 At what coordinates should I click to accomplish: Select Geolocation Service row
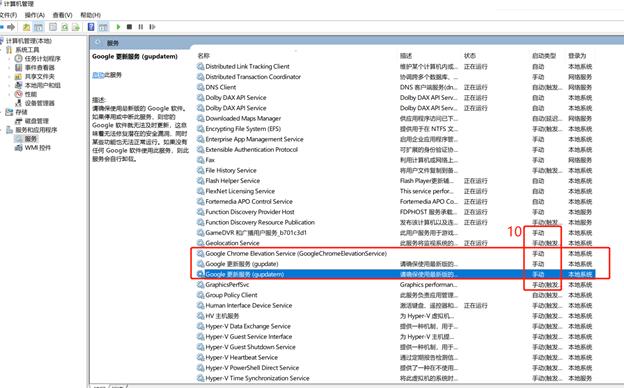[x=395, y=243]
